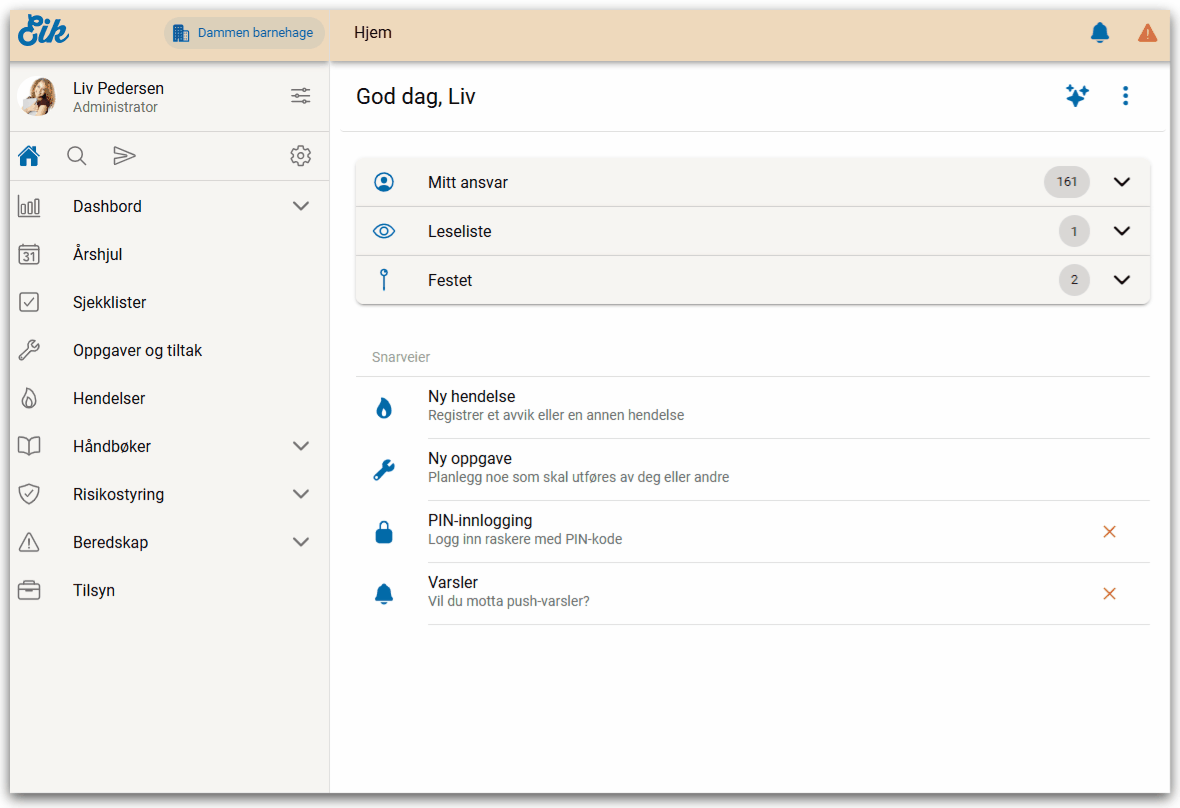The height and width of the screenshot is (808, 1180).
Task: Open profile filter sliders icon
Action: [x=300, y=96]
